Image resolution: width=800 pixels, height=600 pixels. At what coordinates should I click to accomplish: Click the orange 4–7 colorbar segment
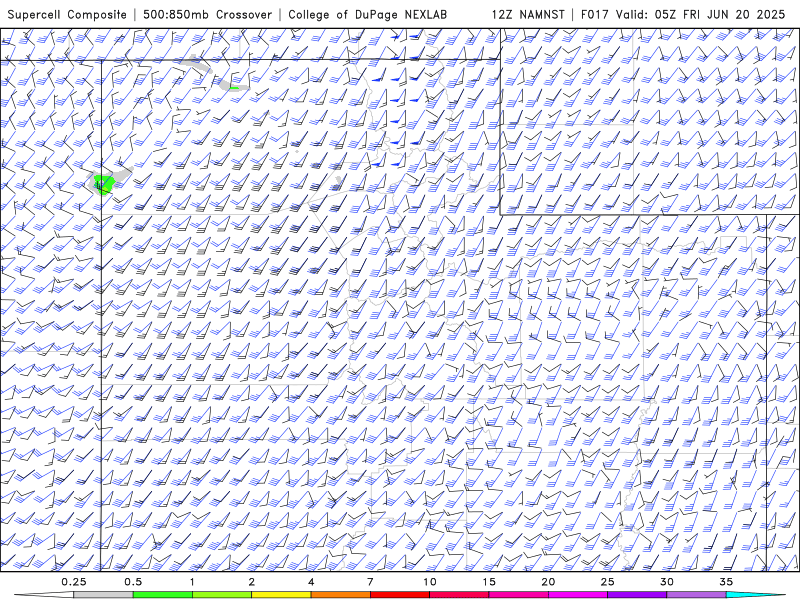[340, 595]
